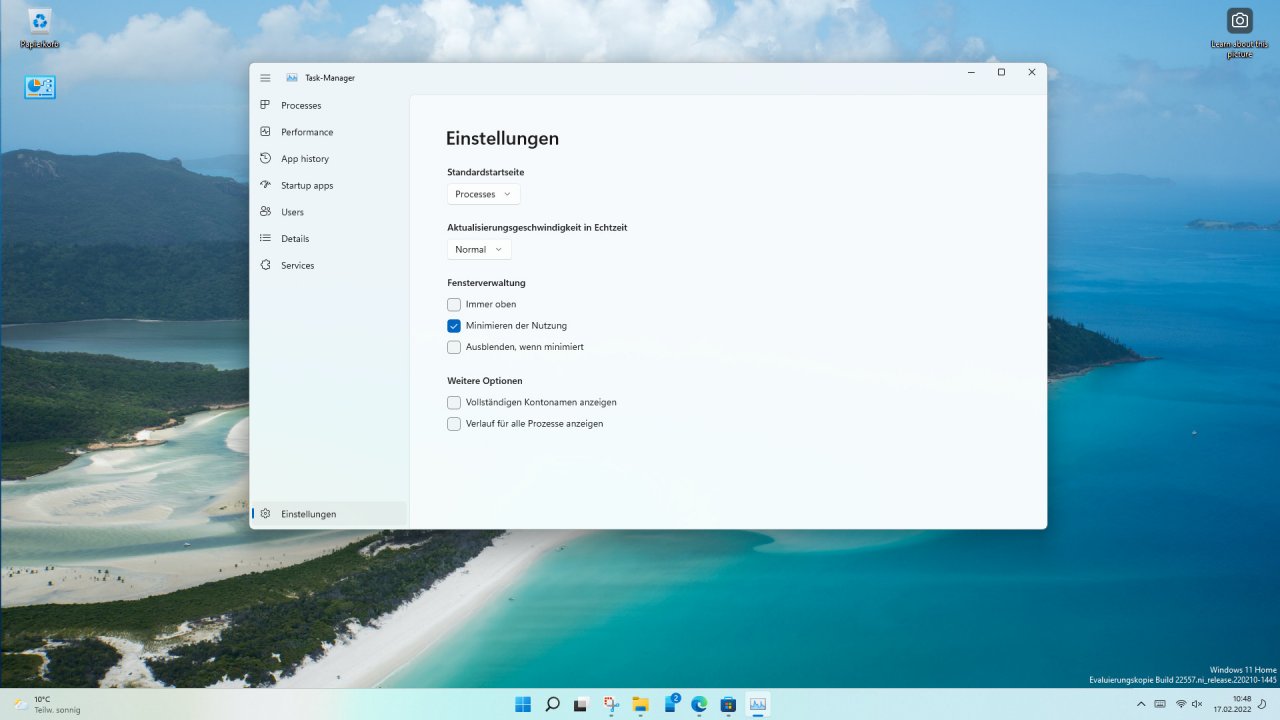Open the Standardstartseite Processes dropdown
Screen dimensions: 1280x720
tap(483, 194)
